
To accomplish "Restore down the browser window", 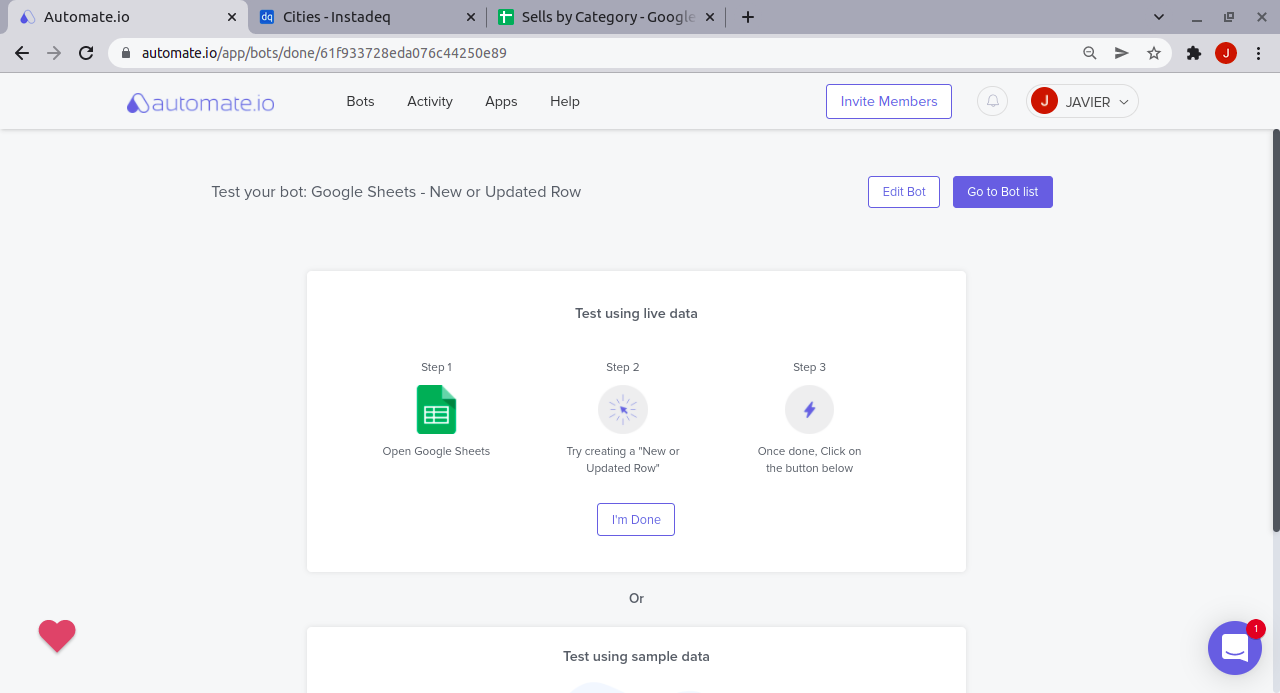I will (1229, 17).
